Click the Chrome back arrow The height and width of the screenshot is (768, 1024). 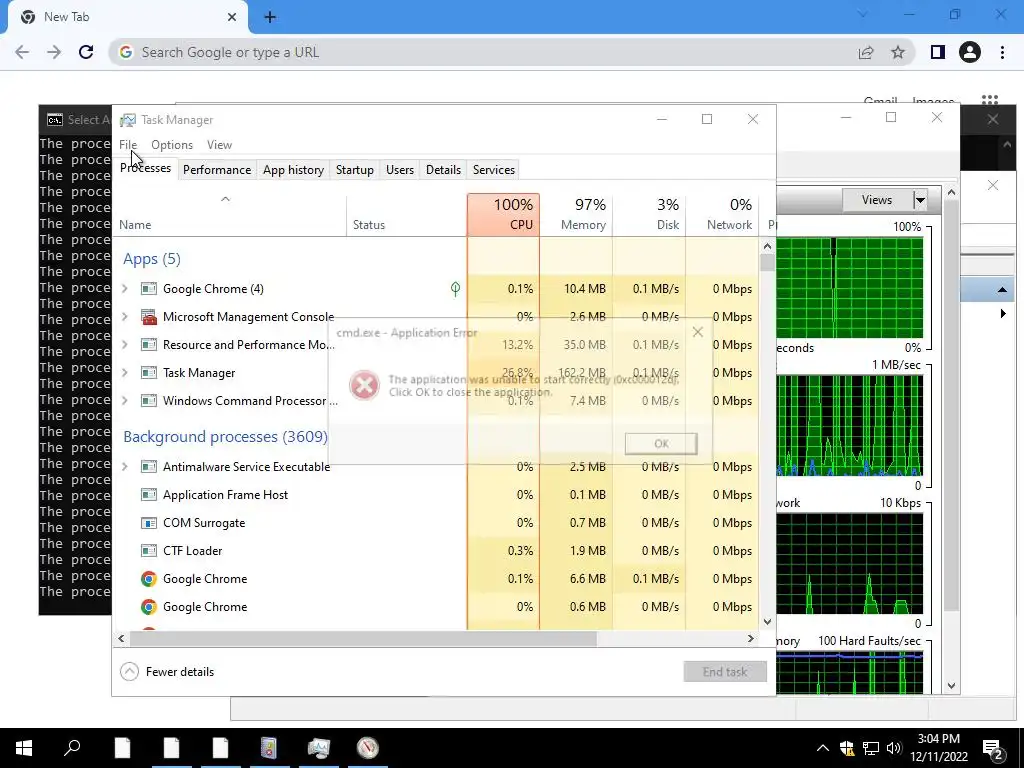[x=22, y=52]
